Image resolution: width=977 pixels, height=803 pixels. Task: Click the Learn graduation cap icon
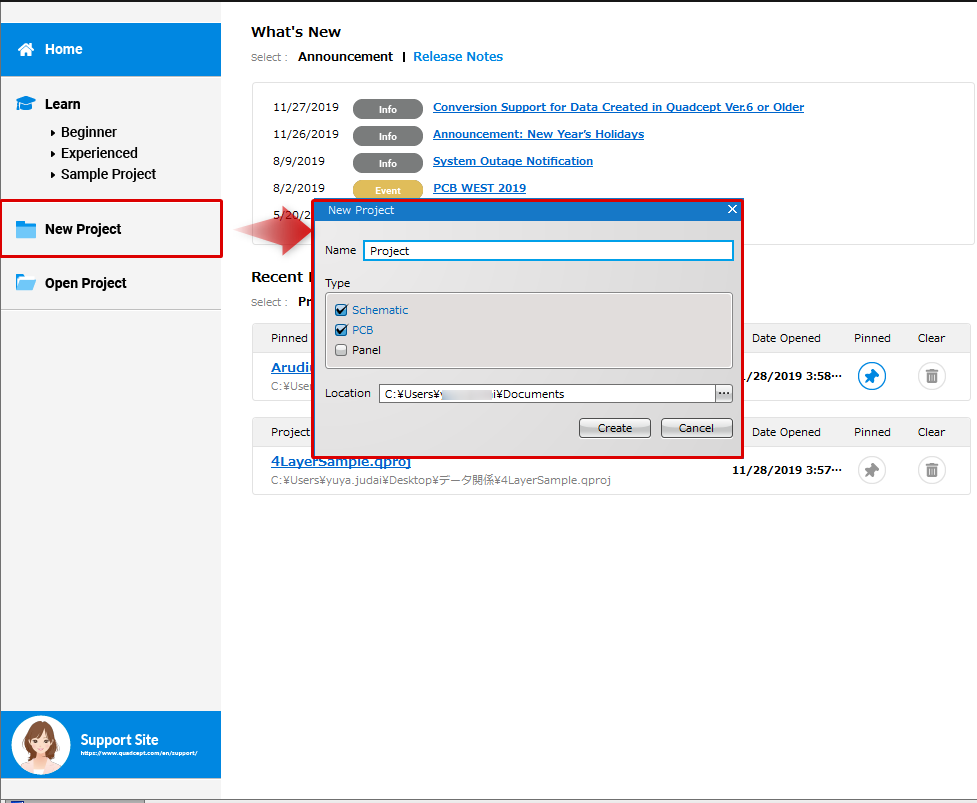[x=26, y=104]
